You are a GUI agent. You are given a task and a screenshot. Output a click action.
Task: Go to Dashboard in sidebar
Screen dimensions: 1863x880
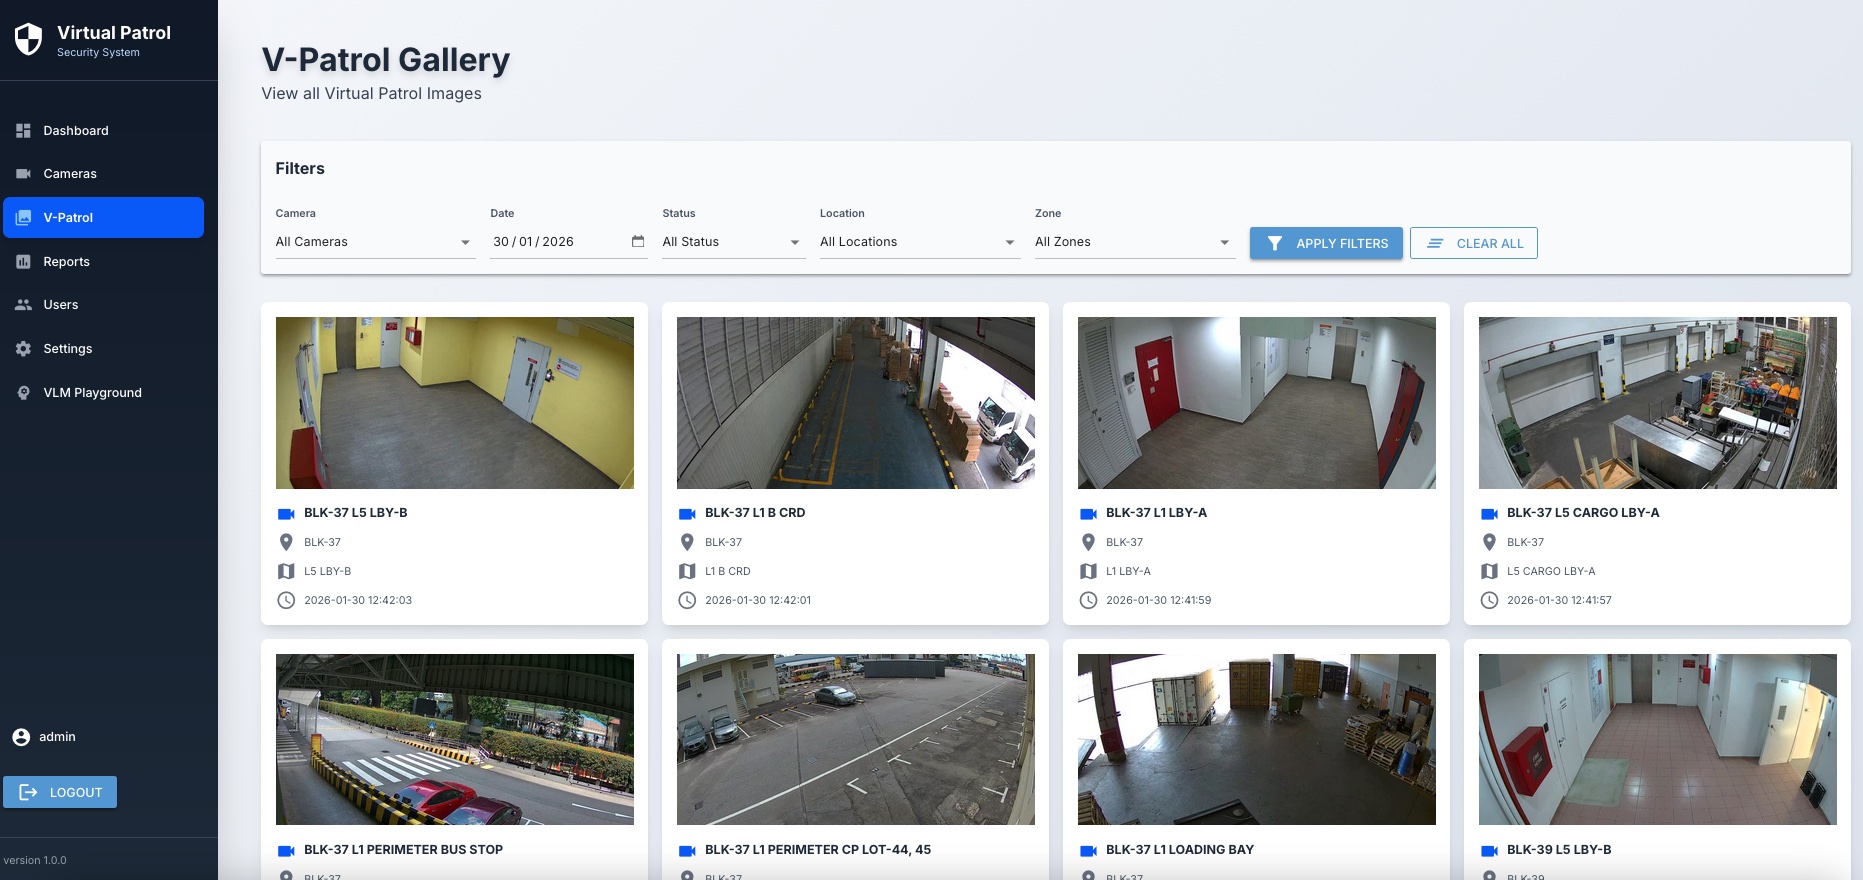76,131
